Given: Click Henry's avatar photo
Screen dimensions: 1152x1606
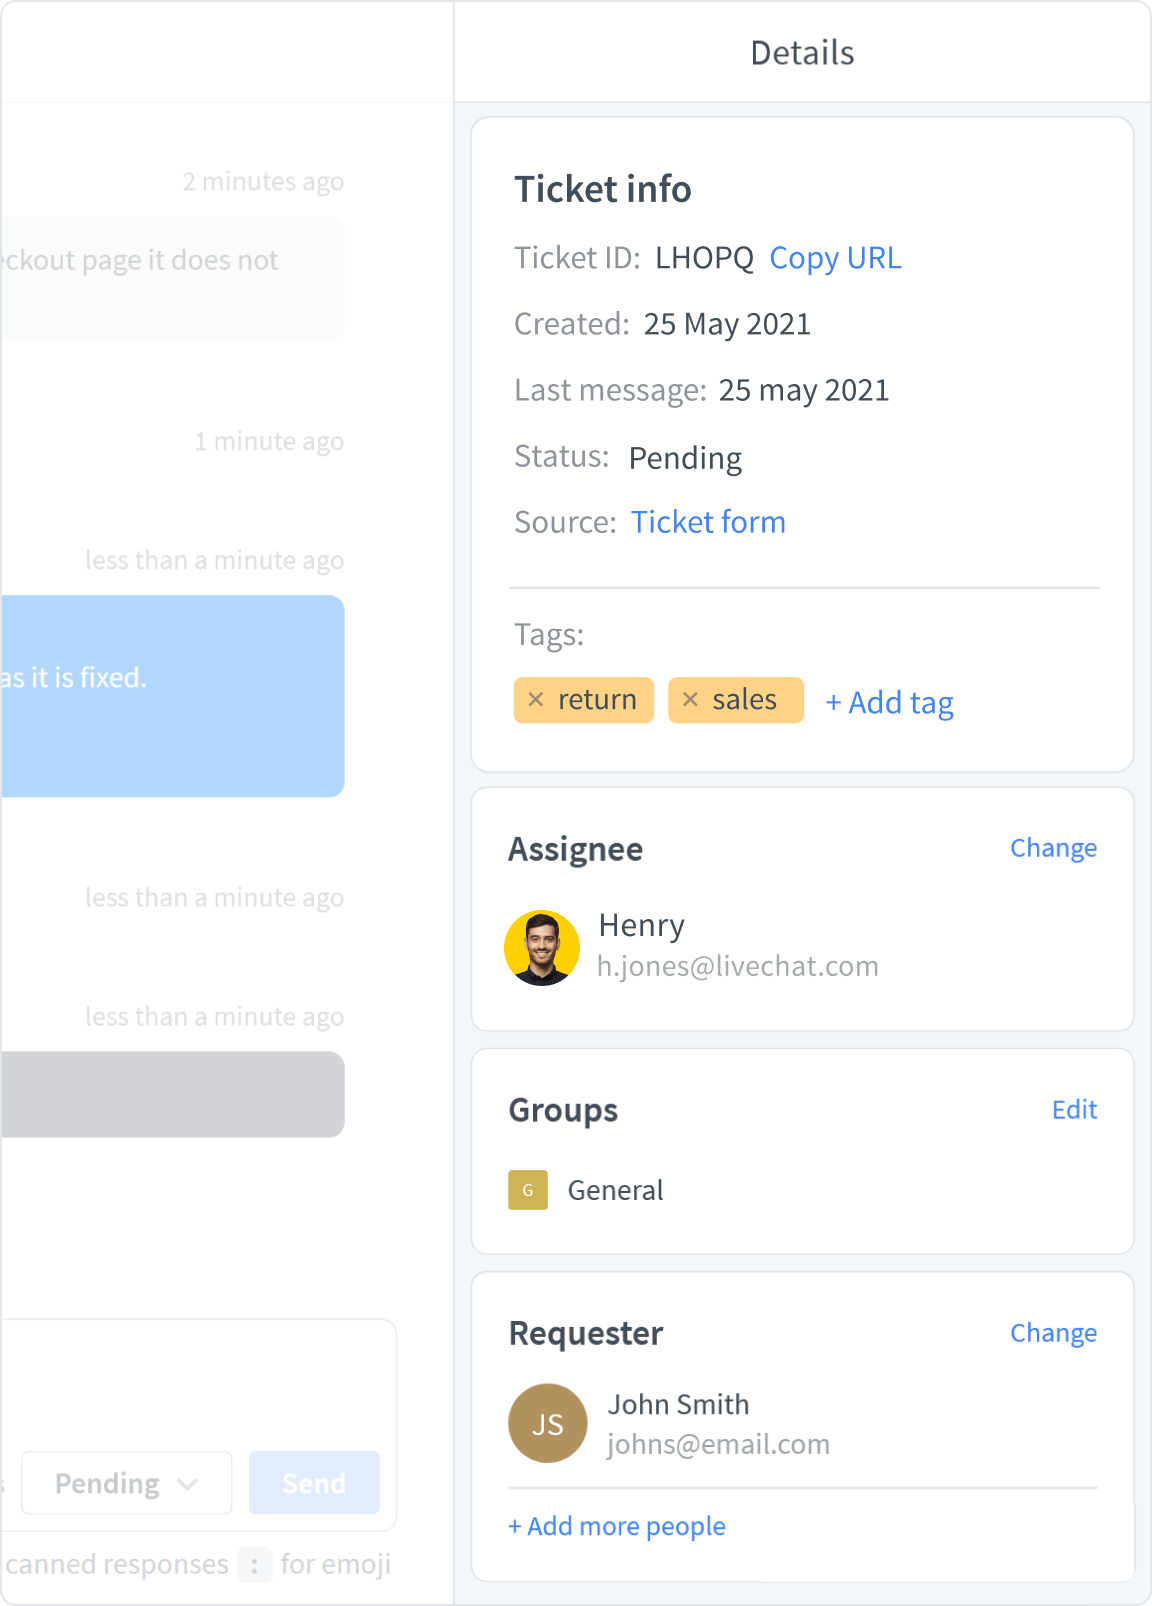Looking at the screenshot, I should tap(542, 948).
